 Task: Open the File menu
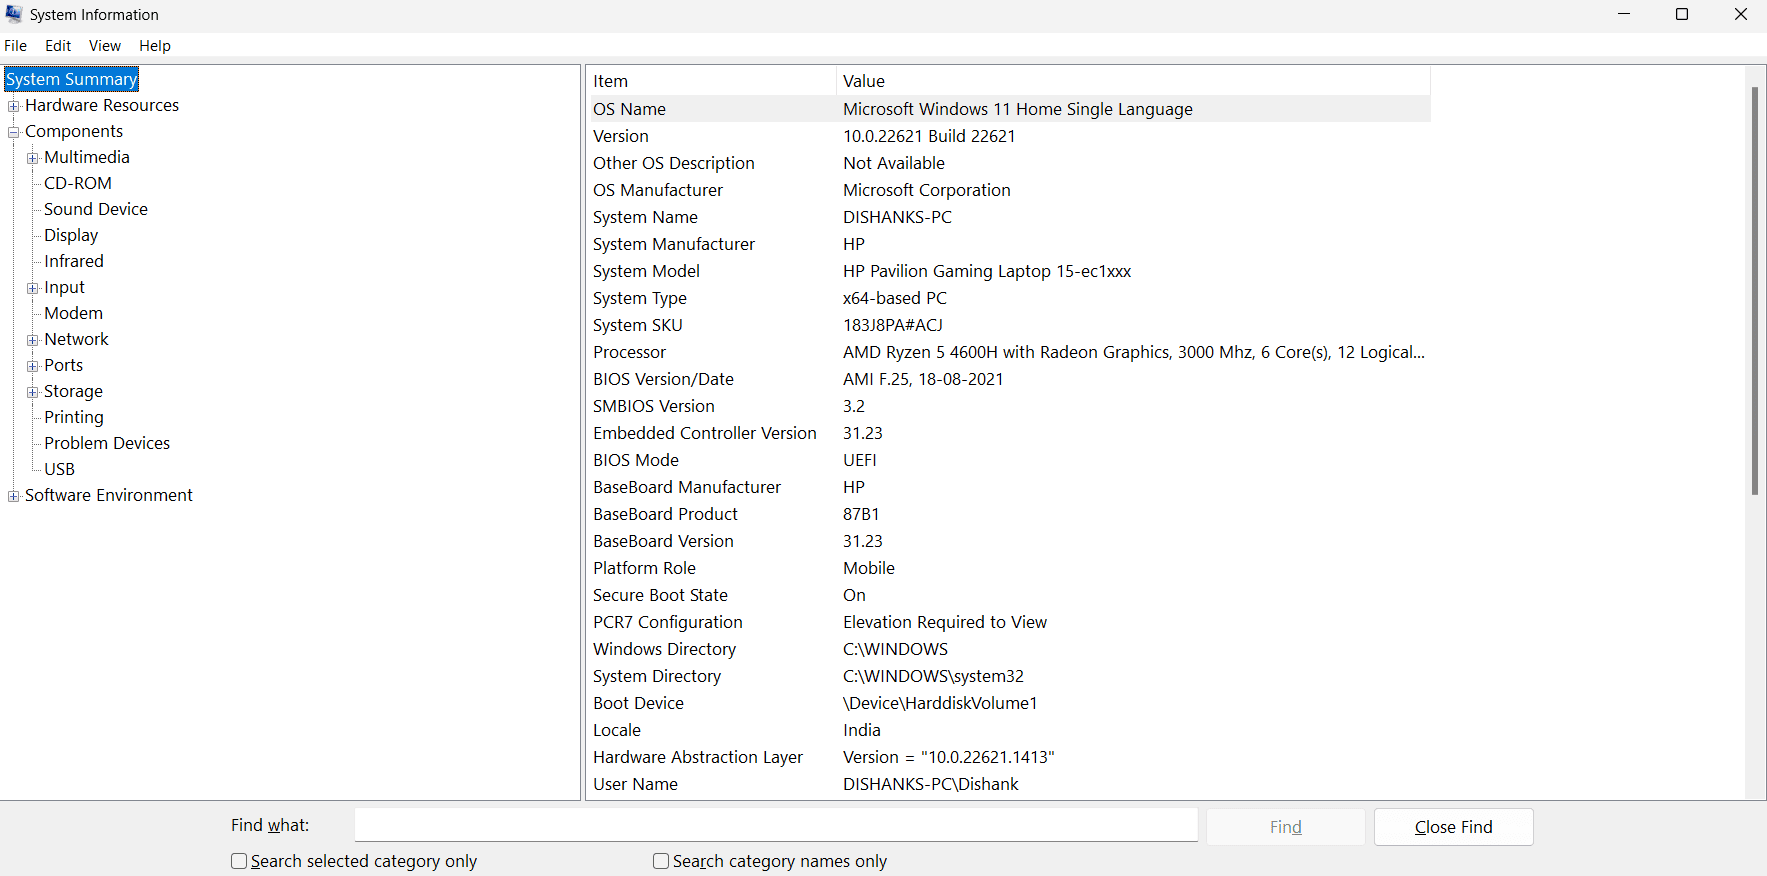click(16, 46)
